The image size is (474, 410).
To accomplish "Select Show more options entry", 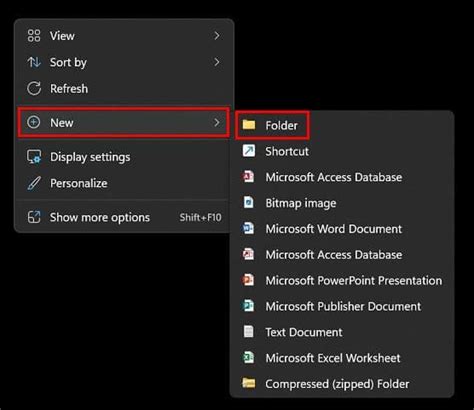I will [123, 217].
